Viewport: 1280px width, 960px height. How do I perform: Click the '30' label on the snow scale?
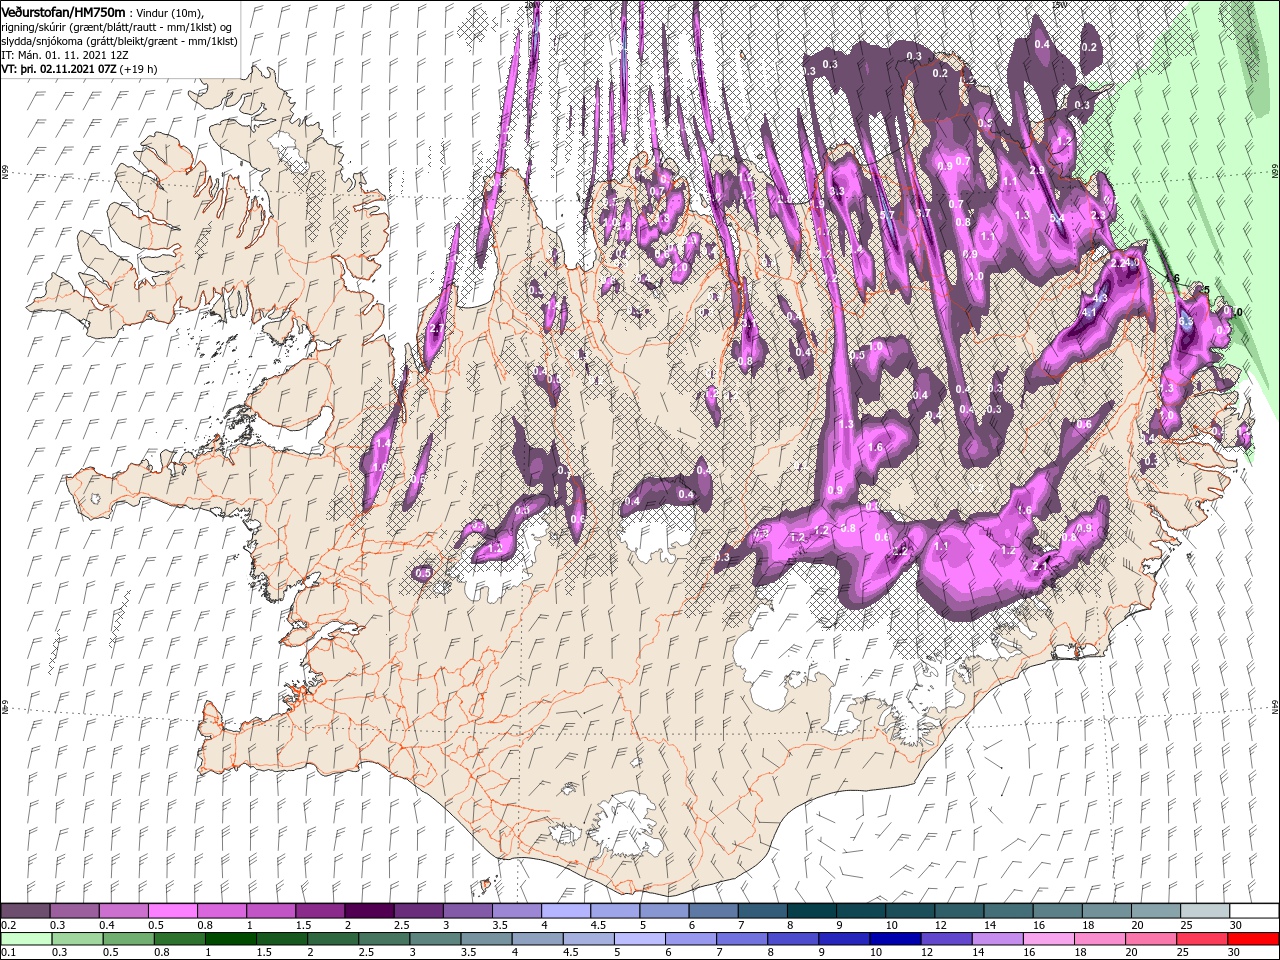(1236, 925)
